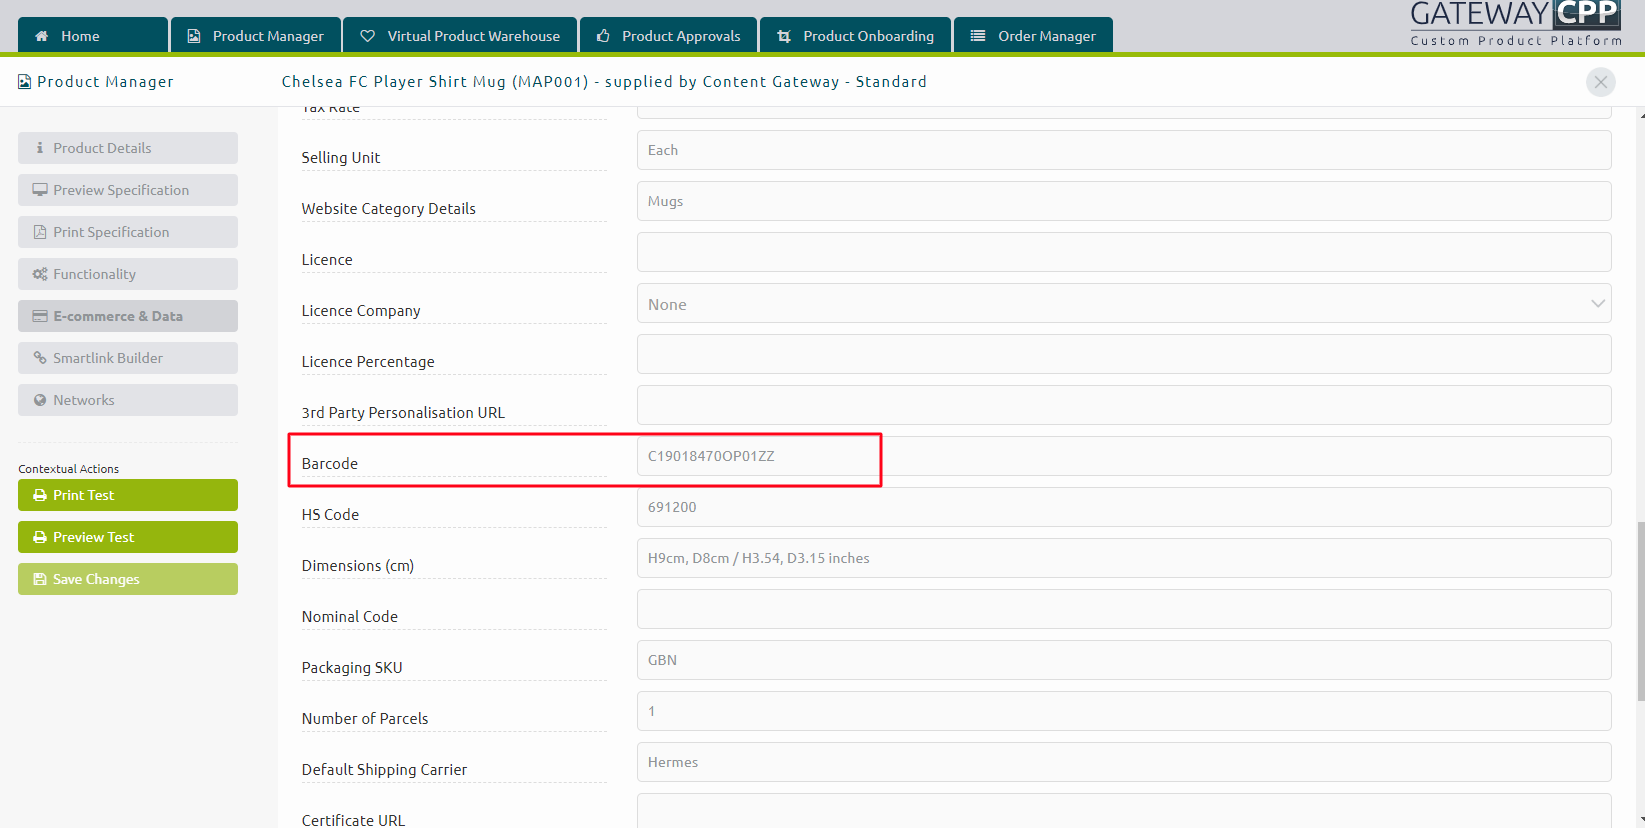1645x828 pixels.
Task: Expand the Licence Company dropdown
Action: point(1124,303)
